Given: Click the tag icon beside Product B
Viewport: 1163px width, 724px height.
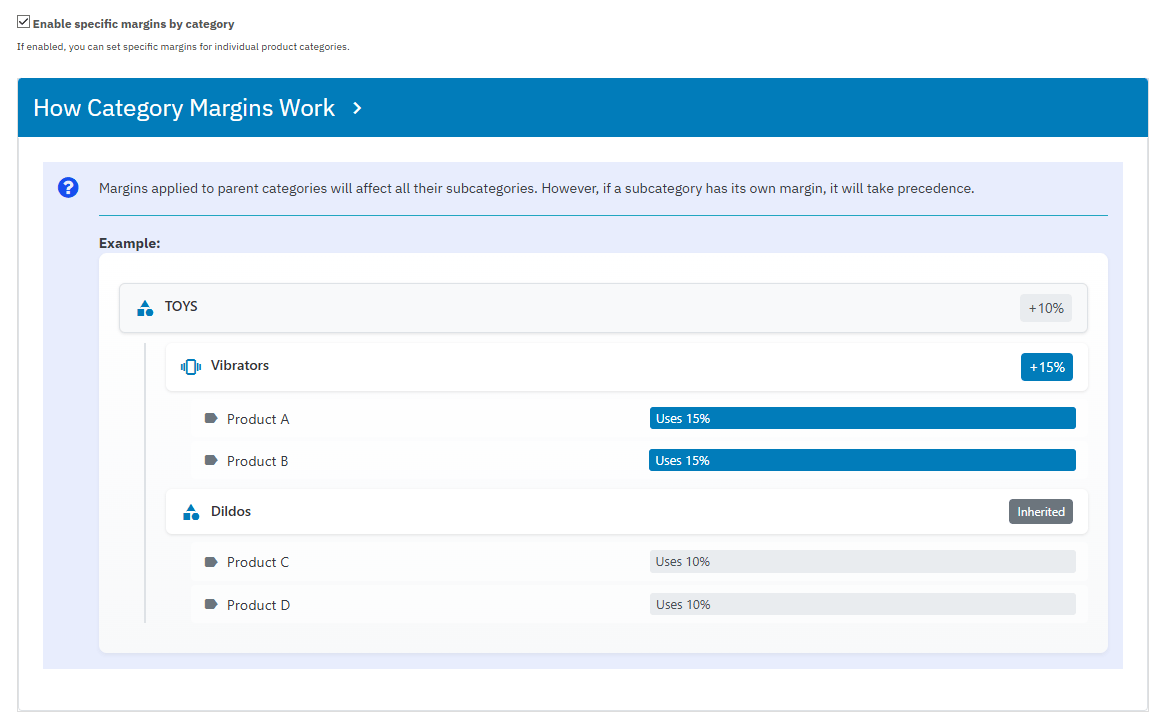Looking at the screenshot, I should 211,461.
